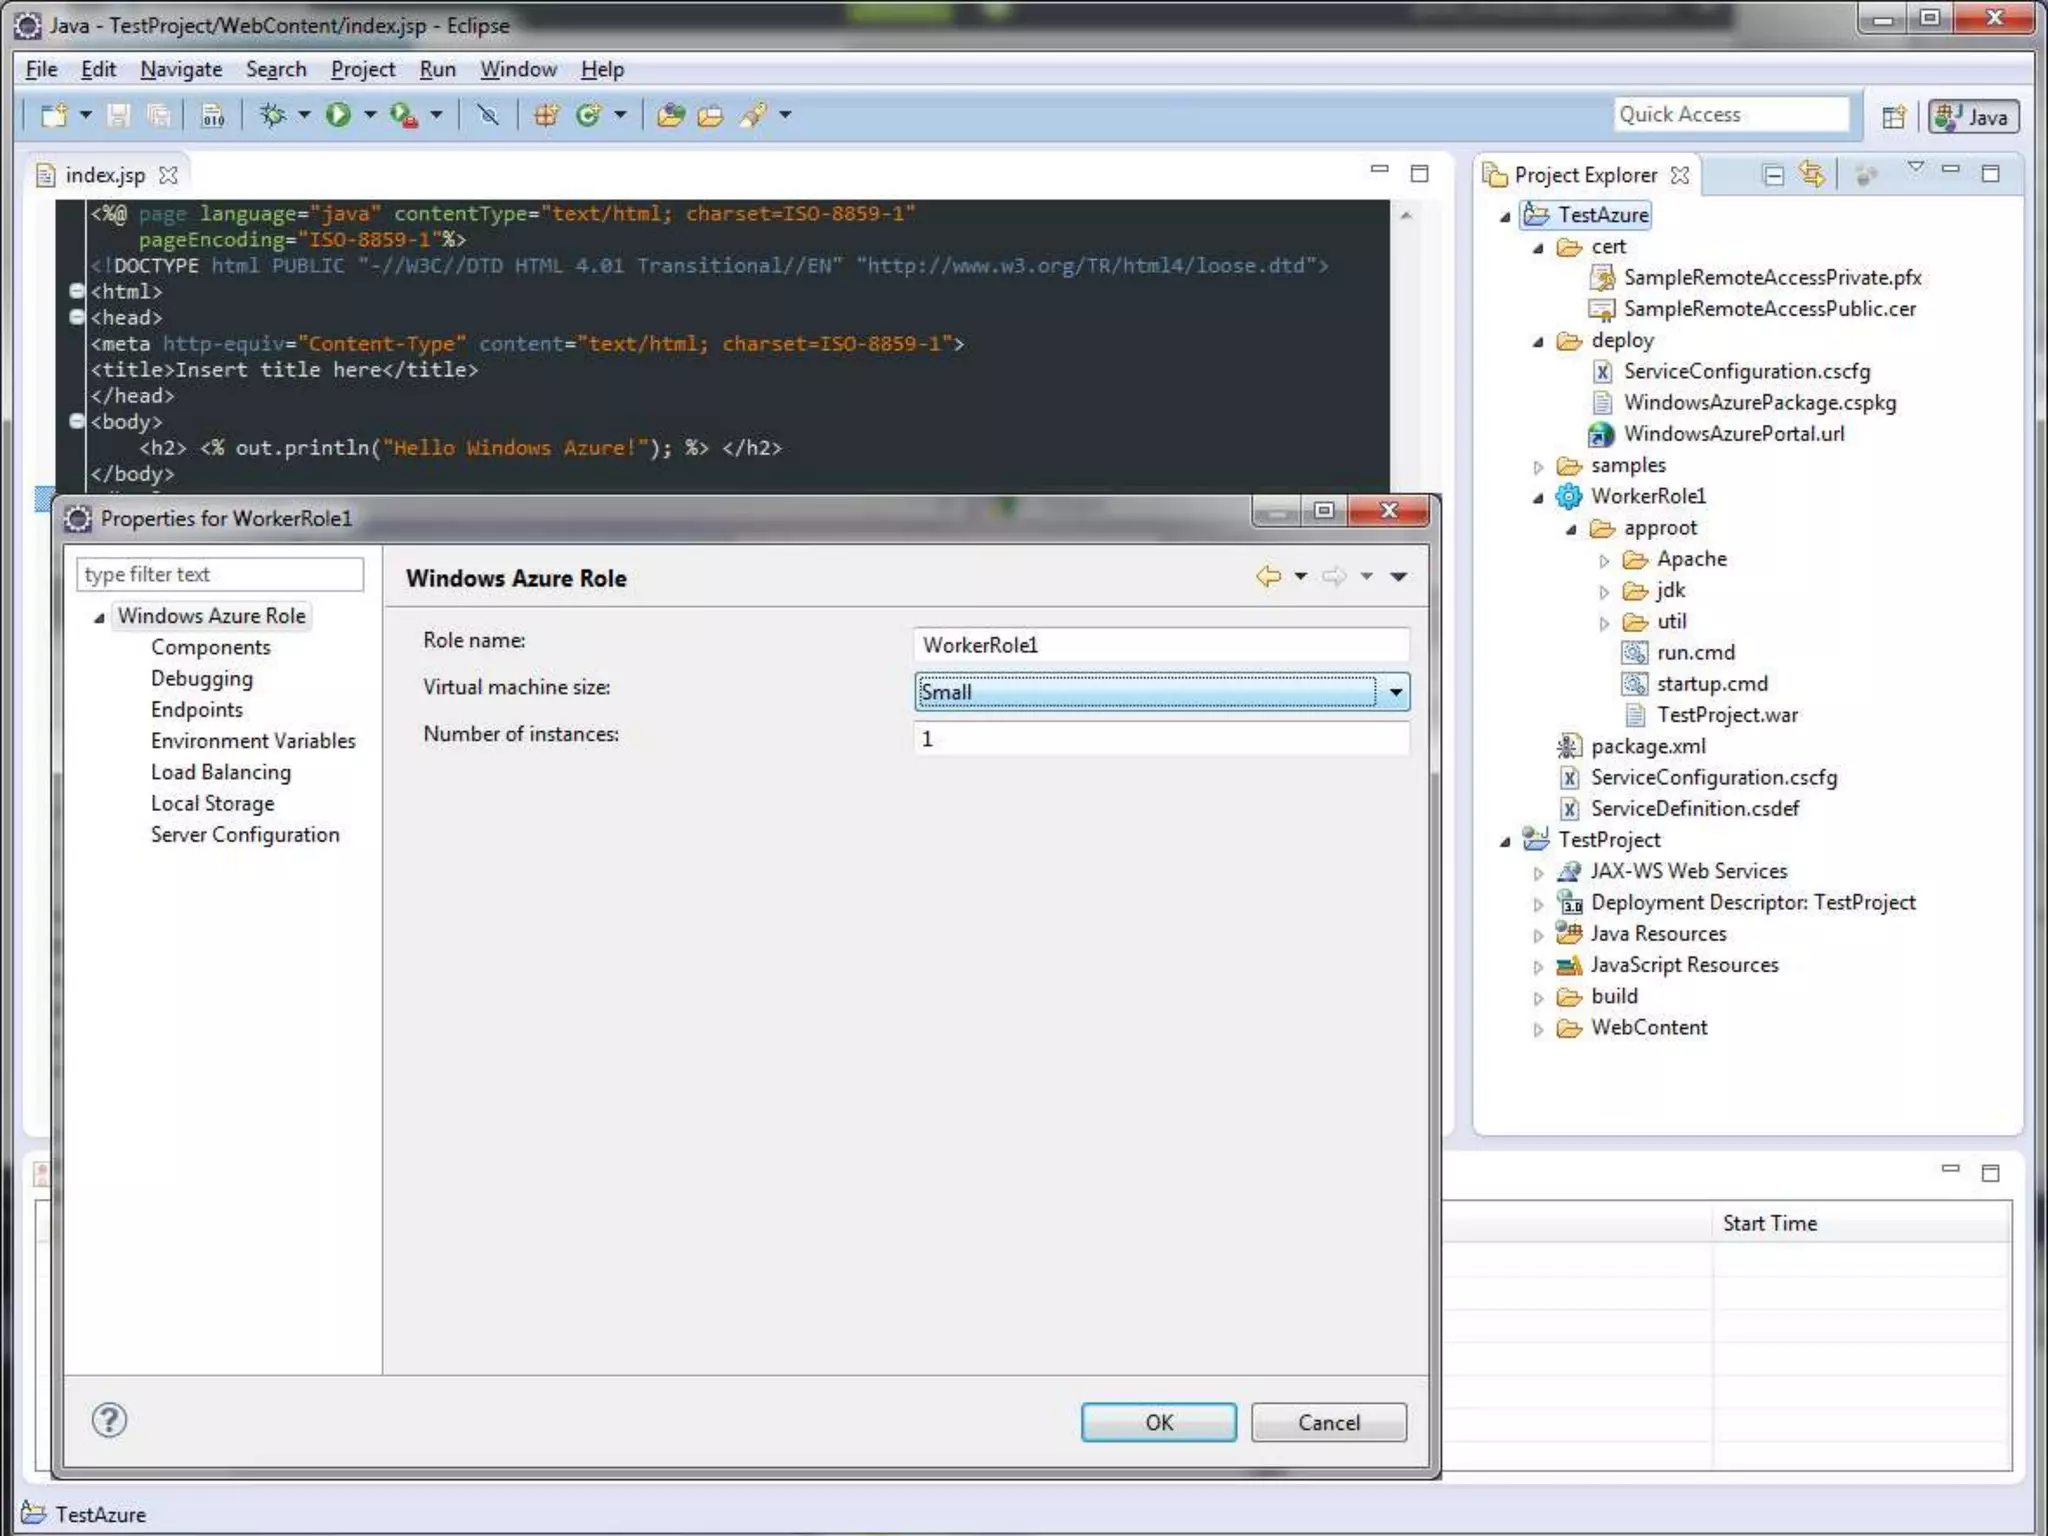The height and width of the screenshot is (1536, 2048).
Task: Click the green Run button icon
Action: coord(338,115)
